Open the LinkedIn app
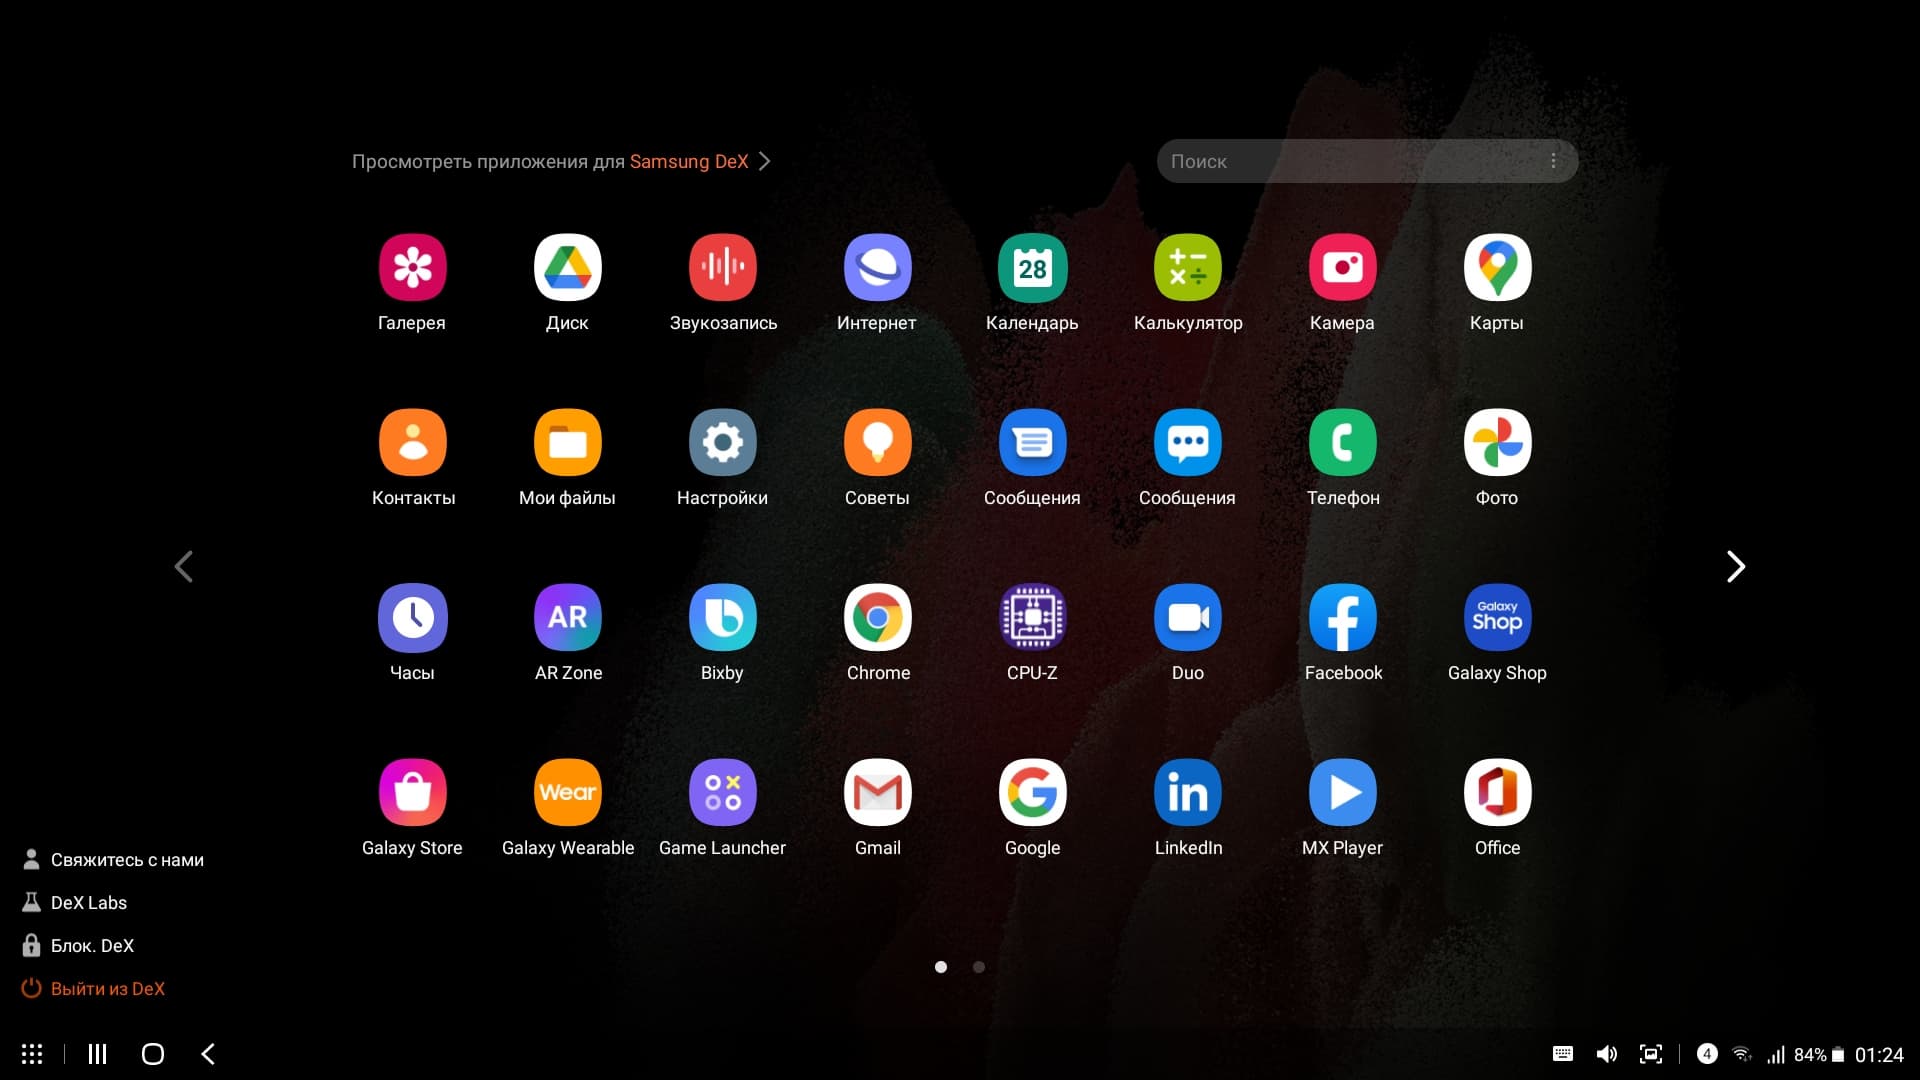1920x1080 pixels. click(x=1187, y=793)
